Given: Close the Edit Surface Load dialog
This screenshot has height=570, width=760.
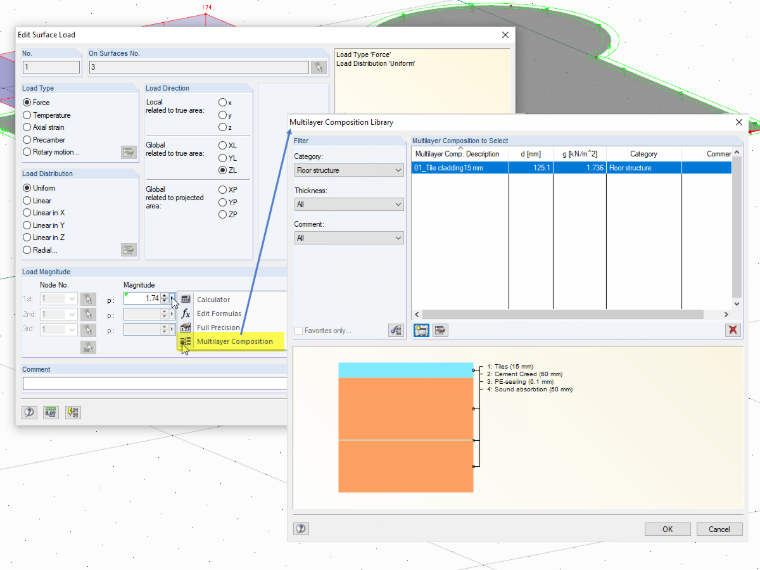Looking at the screenshot, I should [x=505, y=35].
